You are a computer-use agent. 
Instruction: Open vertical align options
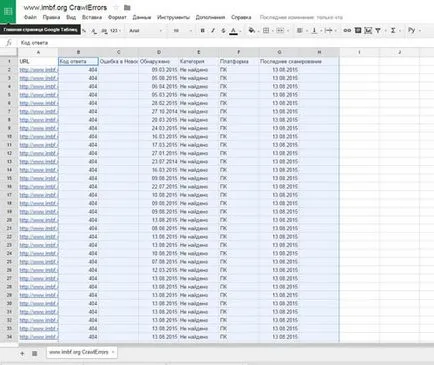click(x=314, y=31)
